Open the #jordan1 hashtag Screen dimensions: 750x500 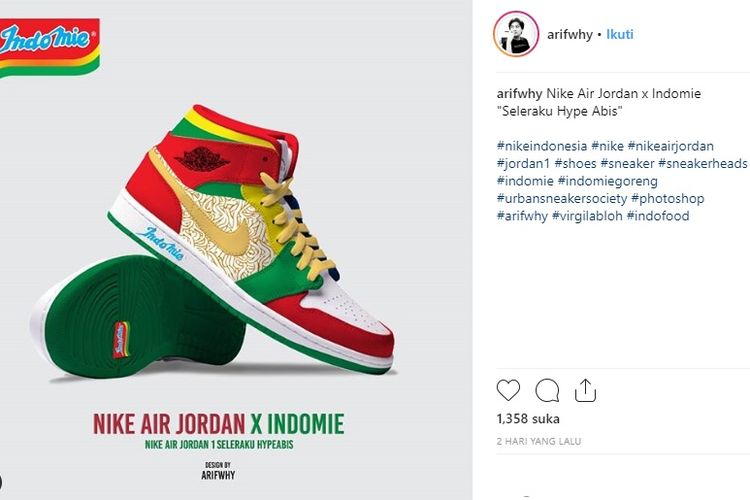(x=524, y=164)
